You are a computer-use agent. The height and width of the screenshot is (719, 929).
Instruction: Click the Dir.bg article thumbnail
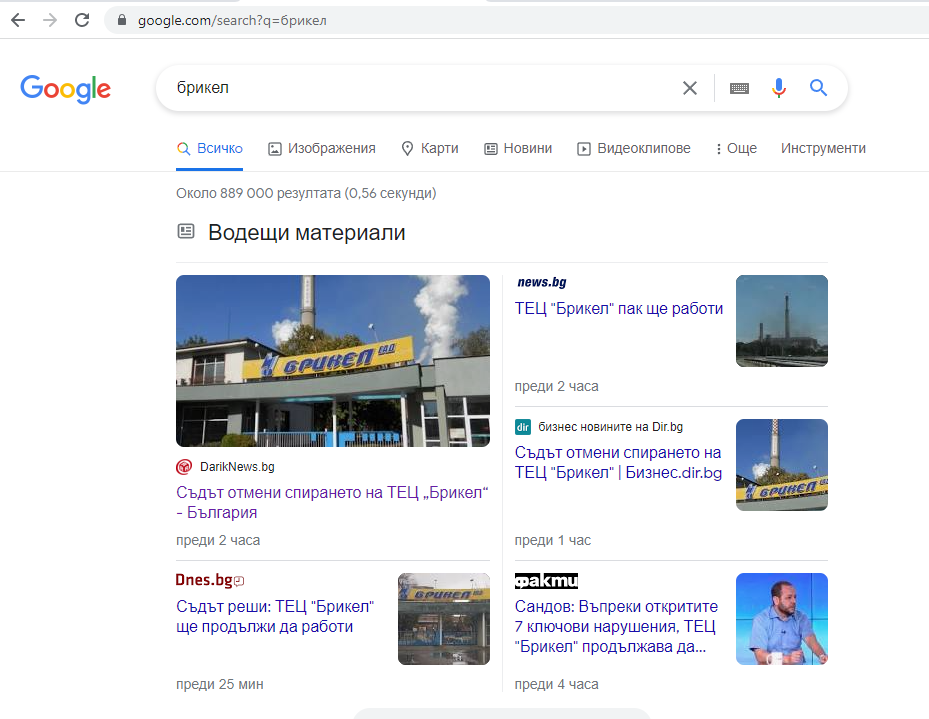[781, 464]
